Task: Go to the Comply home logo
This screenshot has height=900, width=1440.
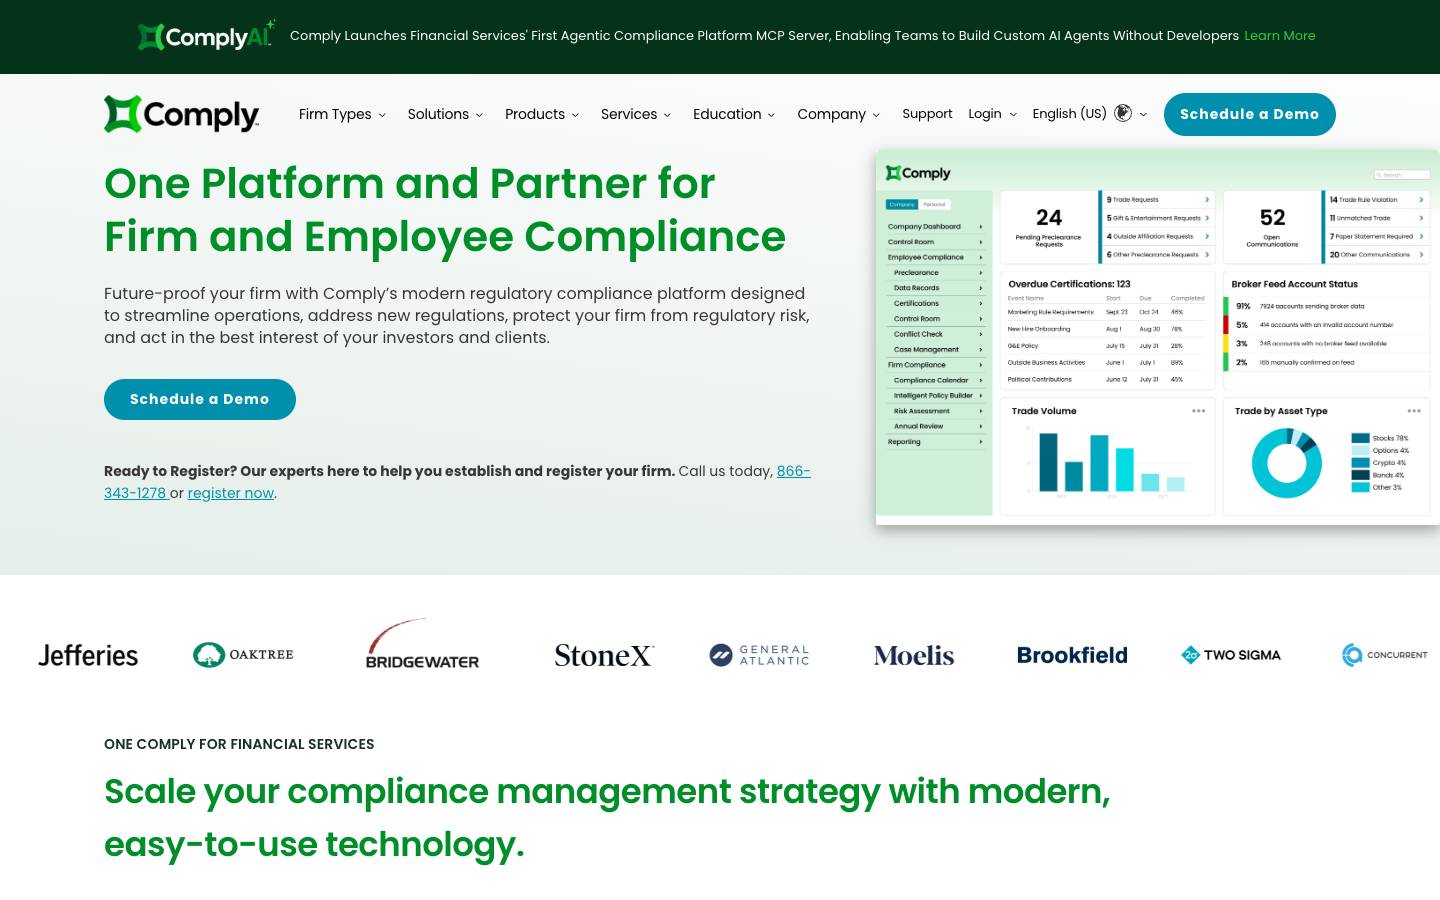Action: click(x=182, y=114)
